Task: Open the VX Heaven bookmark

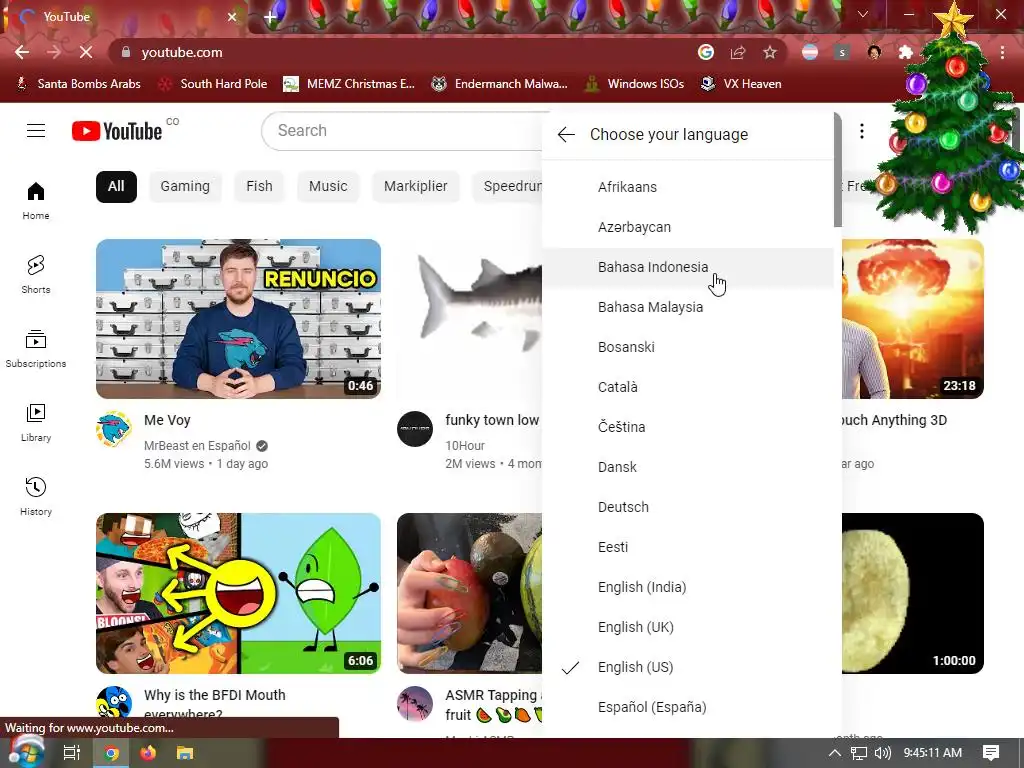Action: coord(741,84)
